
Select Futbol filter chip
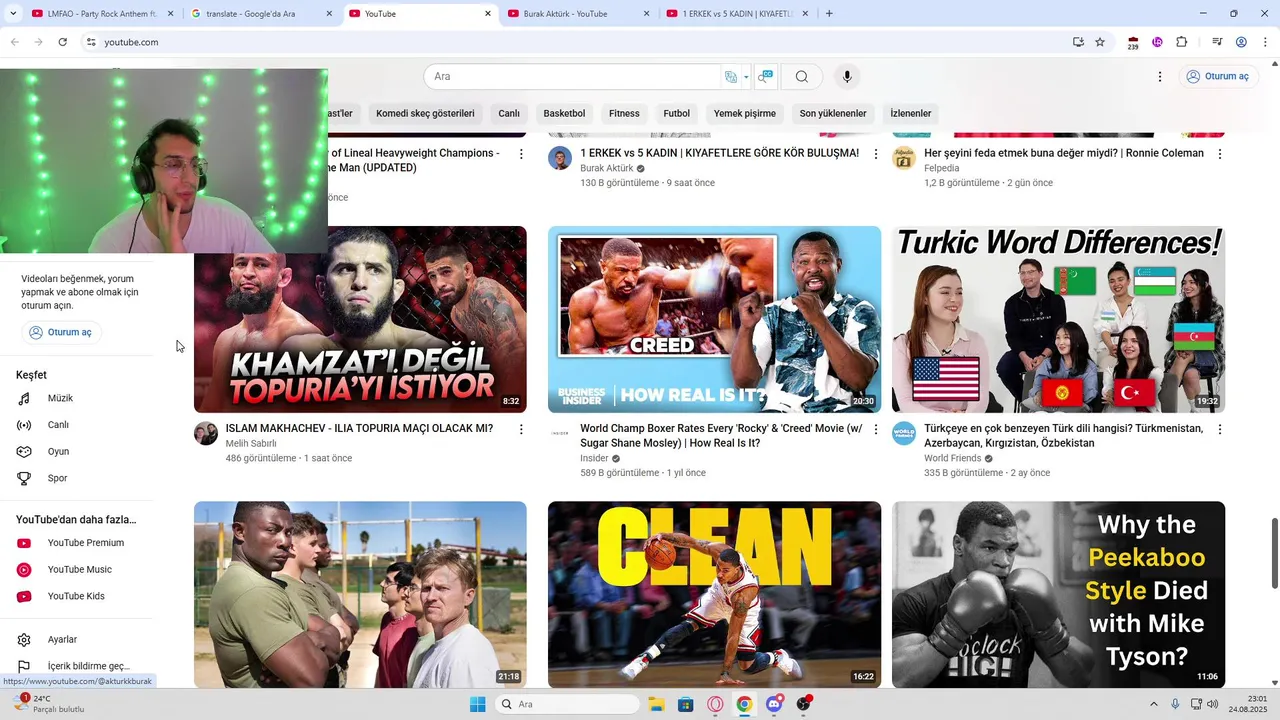pos(677,114)
